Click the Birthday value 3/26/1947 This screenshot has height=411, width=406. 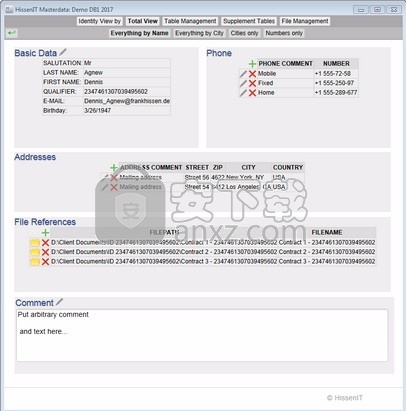click(97, 111)
